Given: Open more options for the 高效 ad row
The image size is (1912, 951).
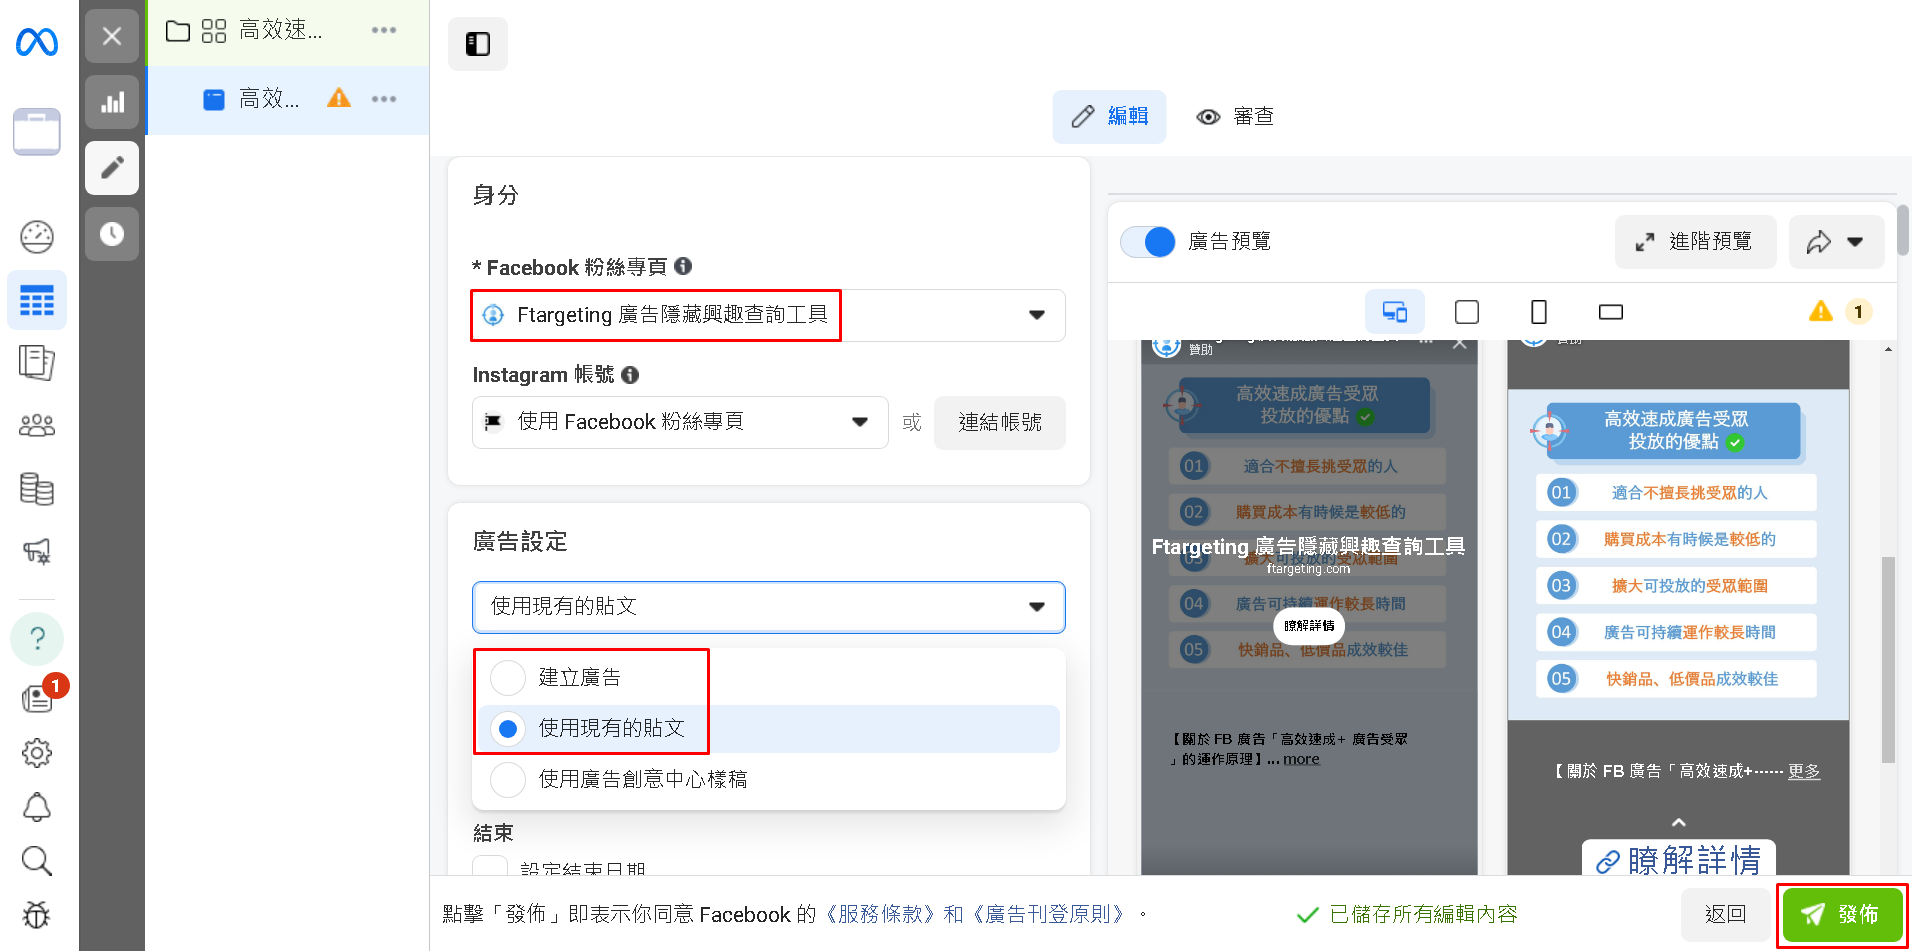Looking at the screenshot, I should tap(384, 99).
